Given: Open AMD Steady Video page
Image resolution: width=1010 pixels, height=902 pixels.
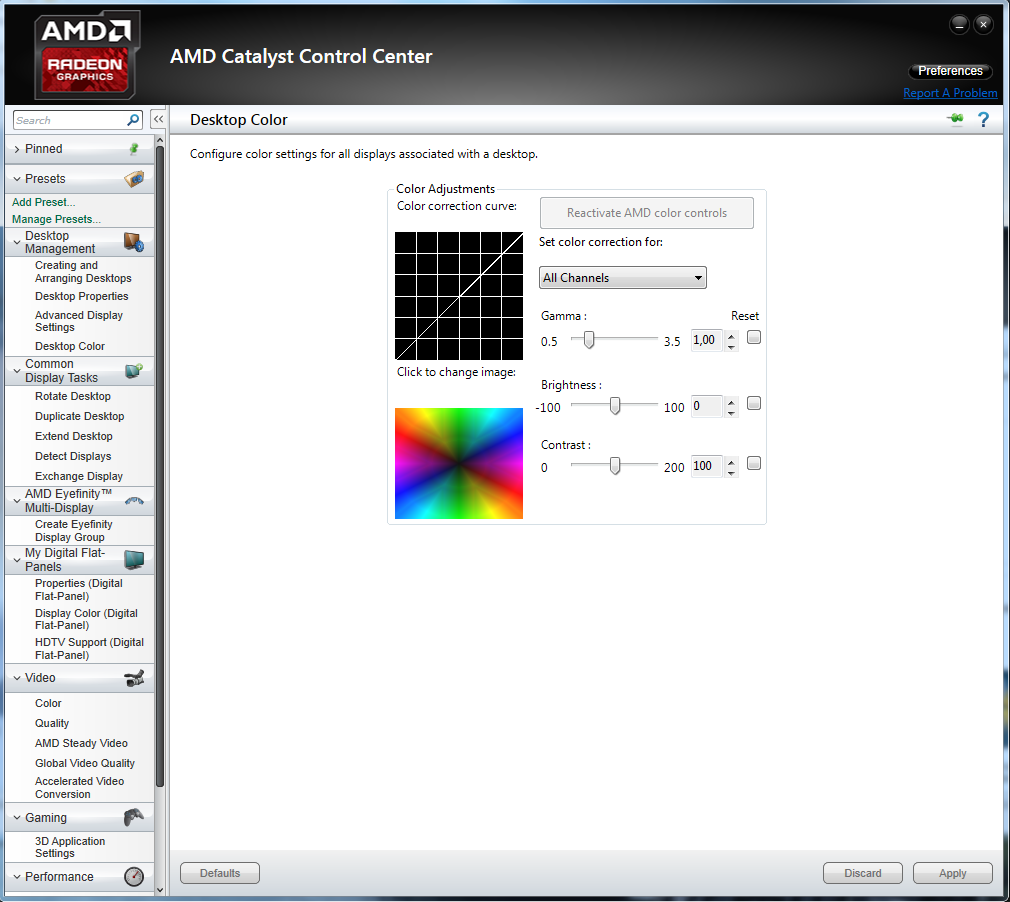Looking at the screenshot, I should (x=81, y=744).
